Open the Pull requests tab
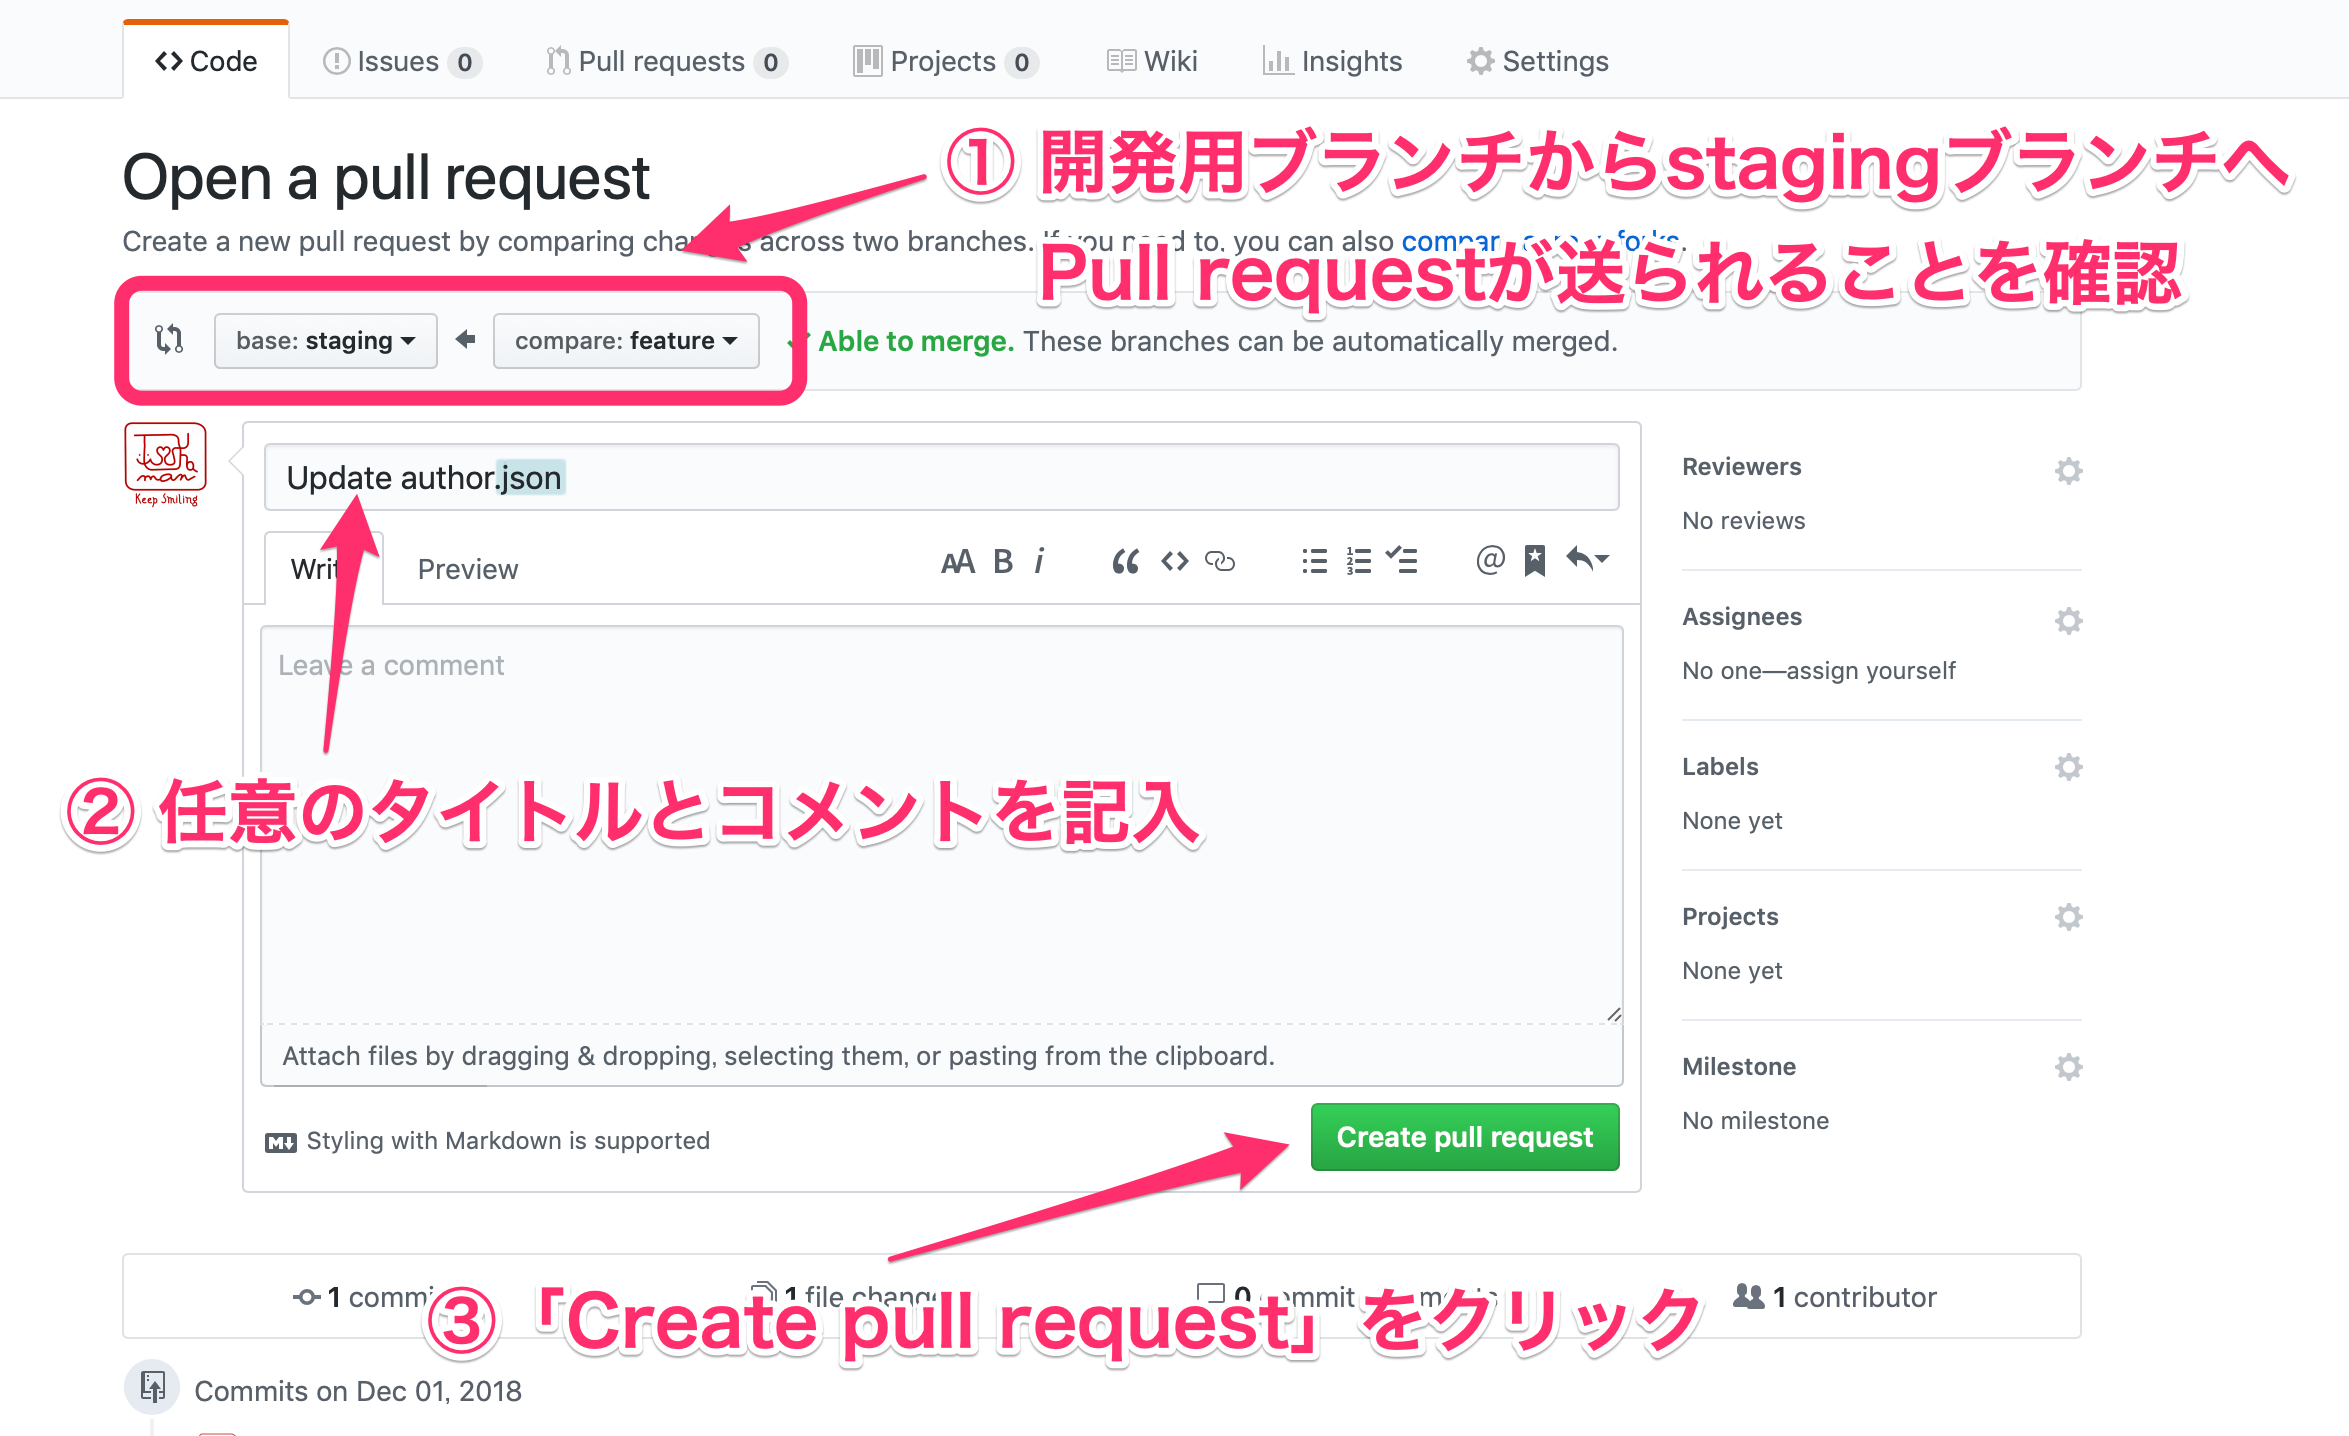This screenshot has height=1436, width=2349. [662, 60]
